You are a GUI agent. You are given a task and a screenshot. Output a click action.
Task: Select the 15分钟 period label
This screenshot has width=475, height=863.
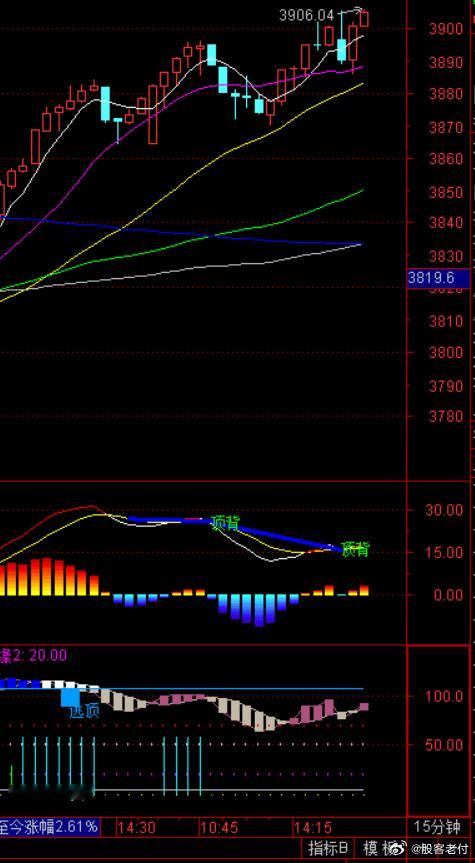pos(439,826)
